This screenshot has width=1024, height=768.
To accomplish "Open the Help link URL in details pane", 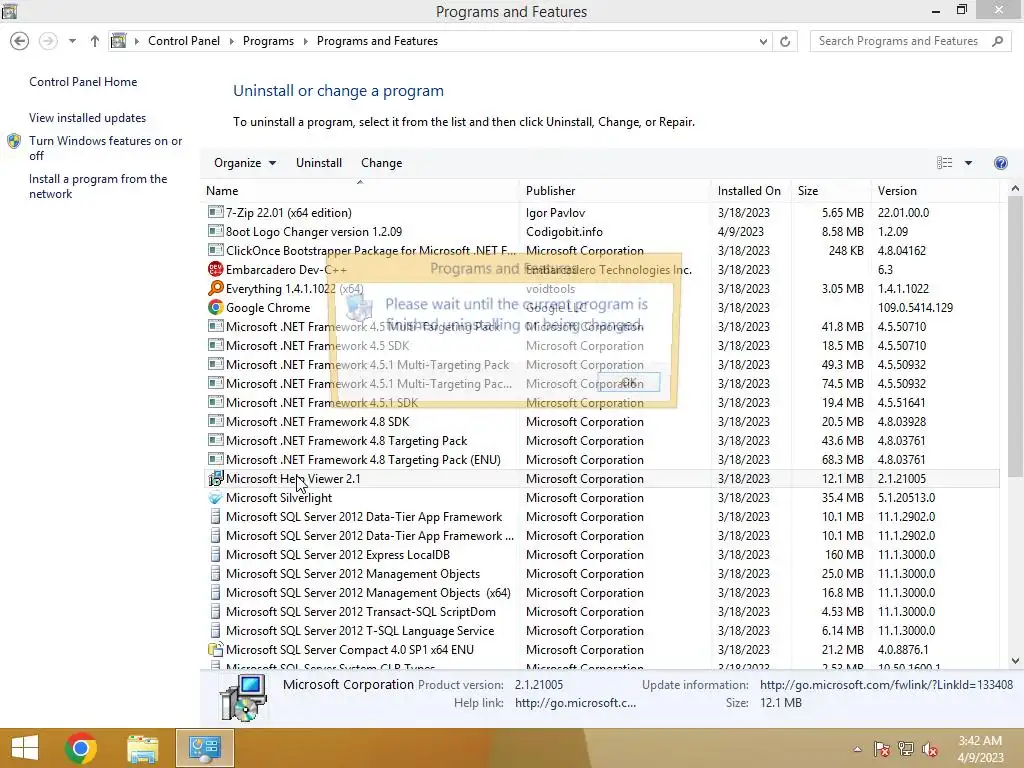I will (x=575, y=703).
